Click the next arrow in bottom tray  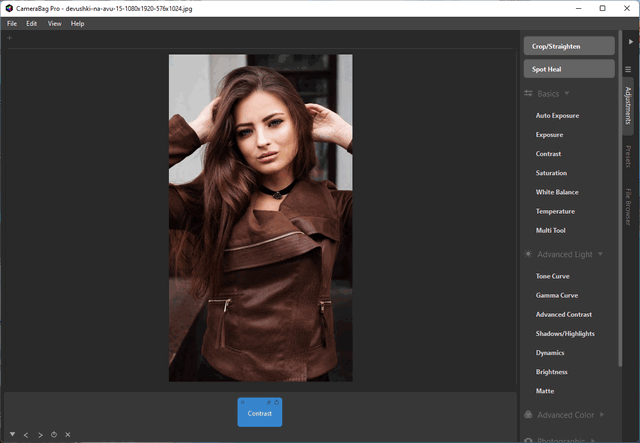(x=40, y=435)
